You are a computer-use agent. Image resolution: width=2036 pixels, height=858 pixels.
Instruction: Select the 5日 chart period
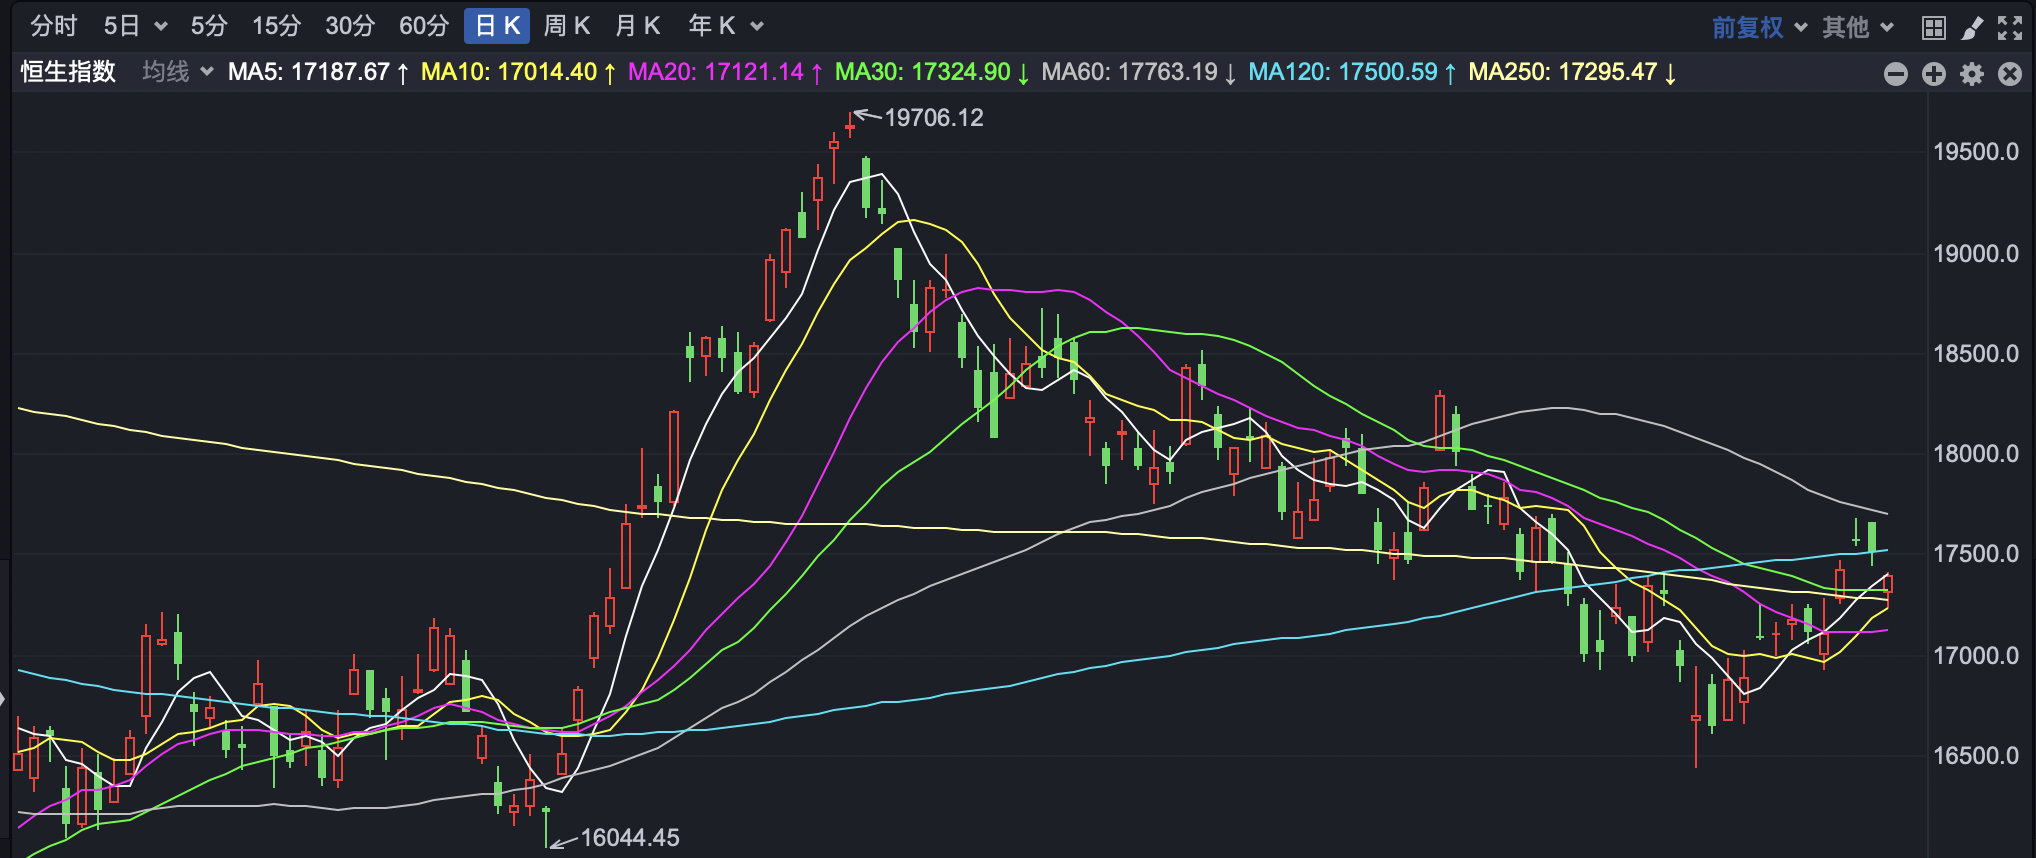click(122, 26)
